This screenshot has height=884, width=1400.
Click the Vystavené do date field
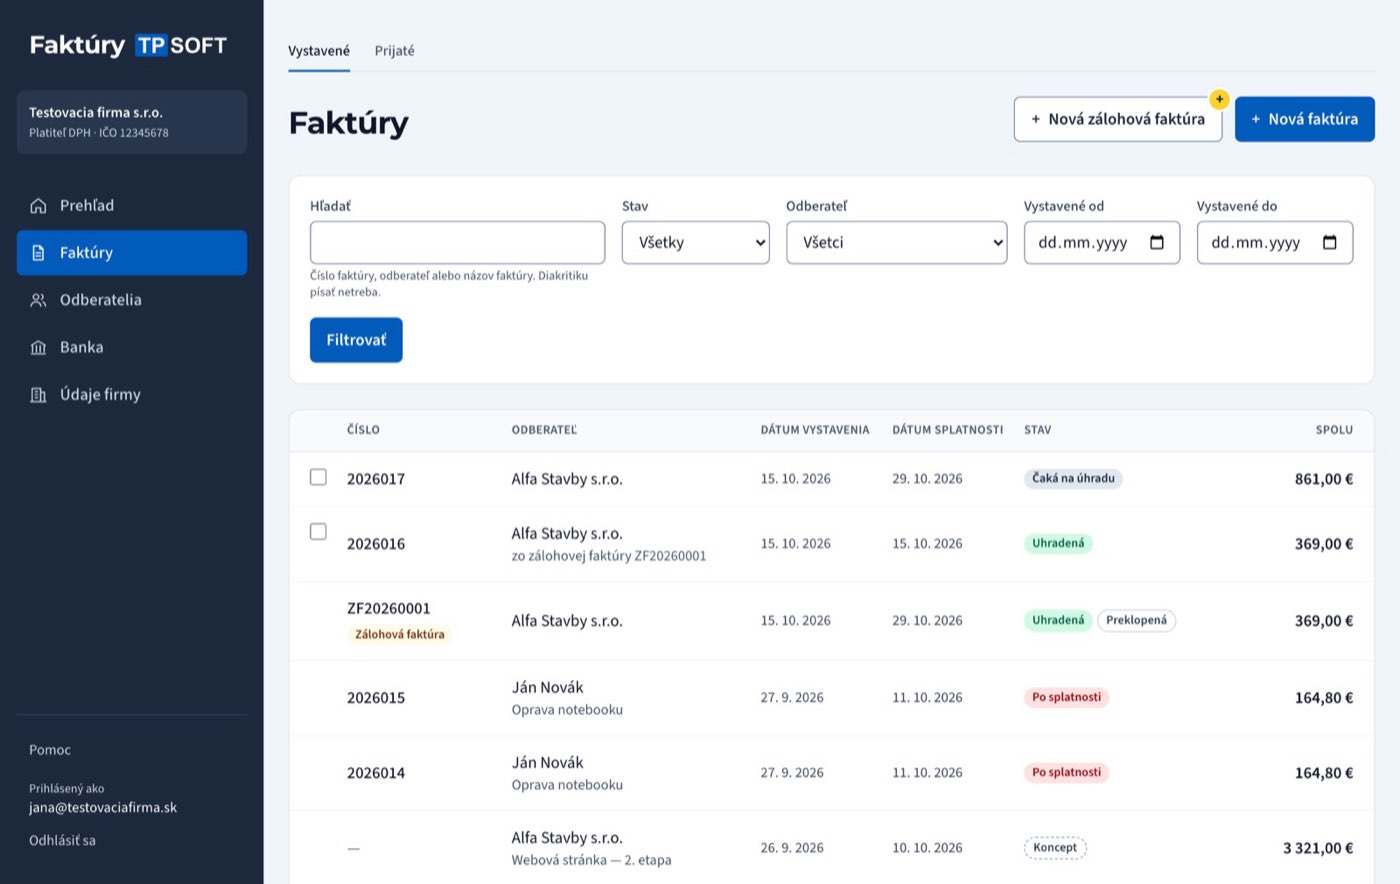tap(1275, 243)
